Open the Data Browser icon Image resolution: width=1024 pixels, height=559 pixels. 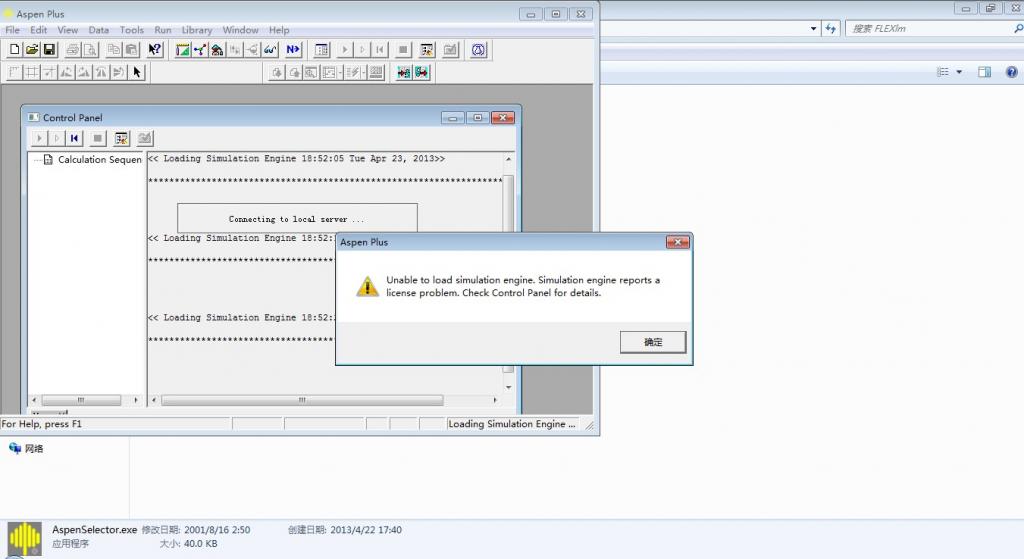[321, 50]
